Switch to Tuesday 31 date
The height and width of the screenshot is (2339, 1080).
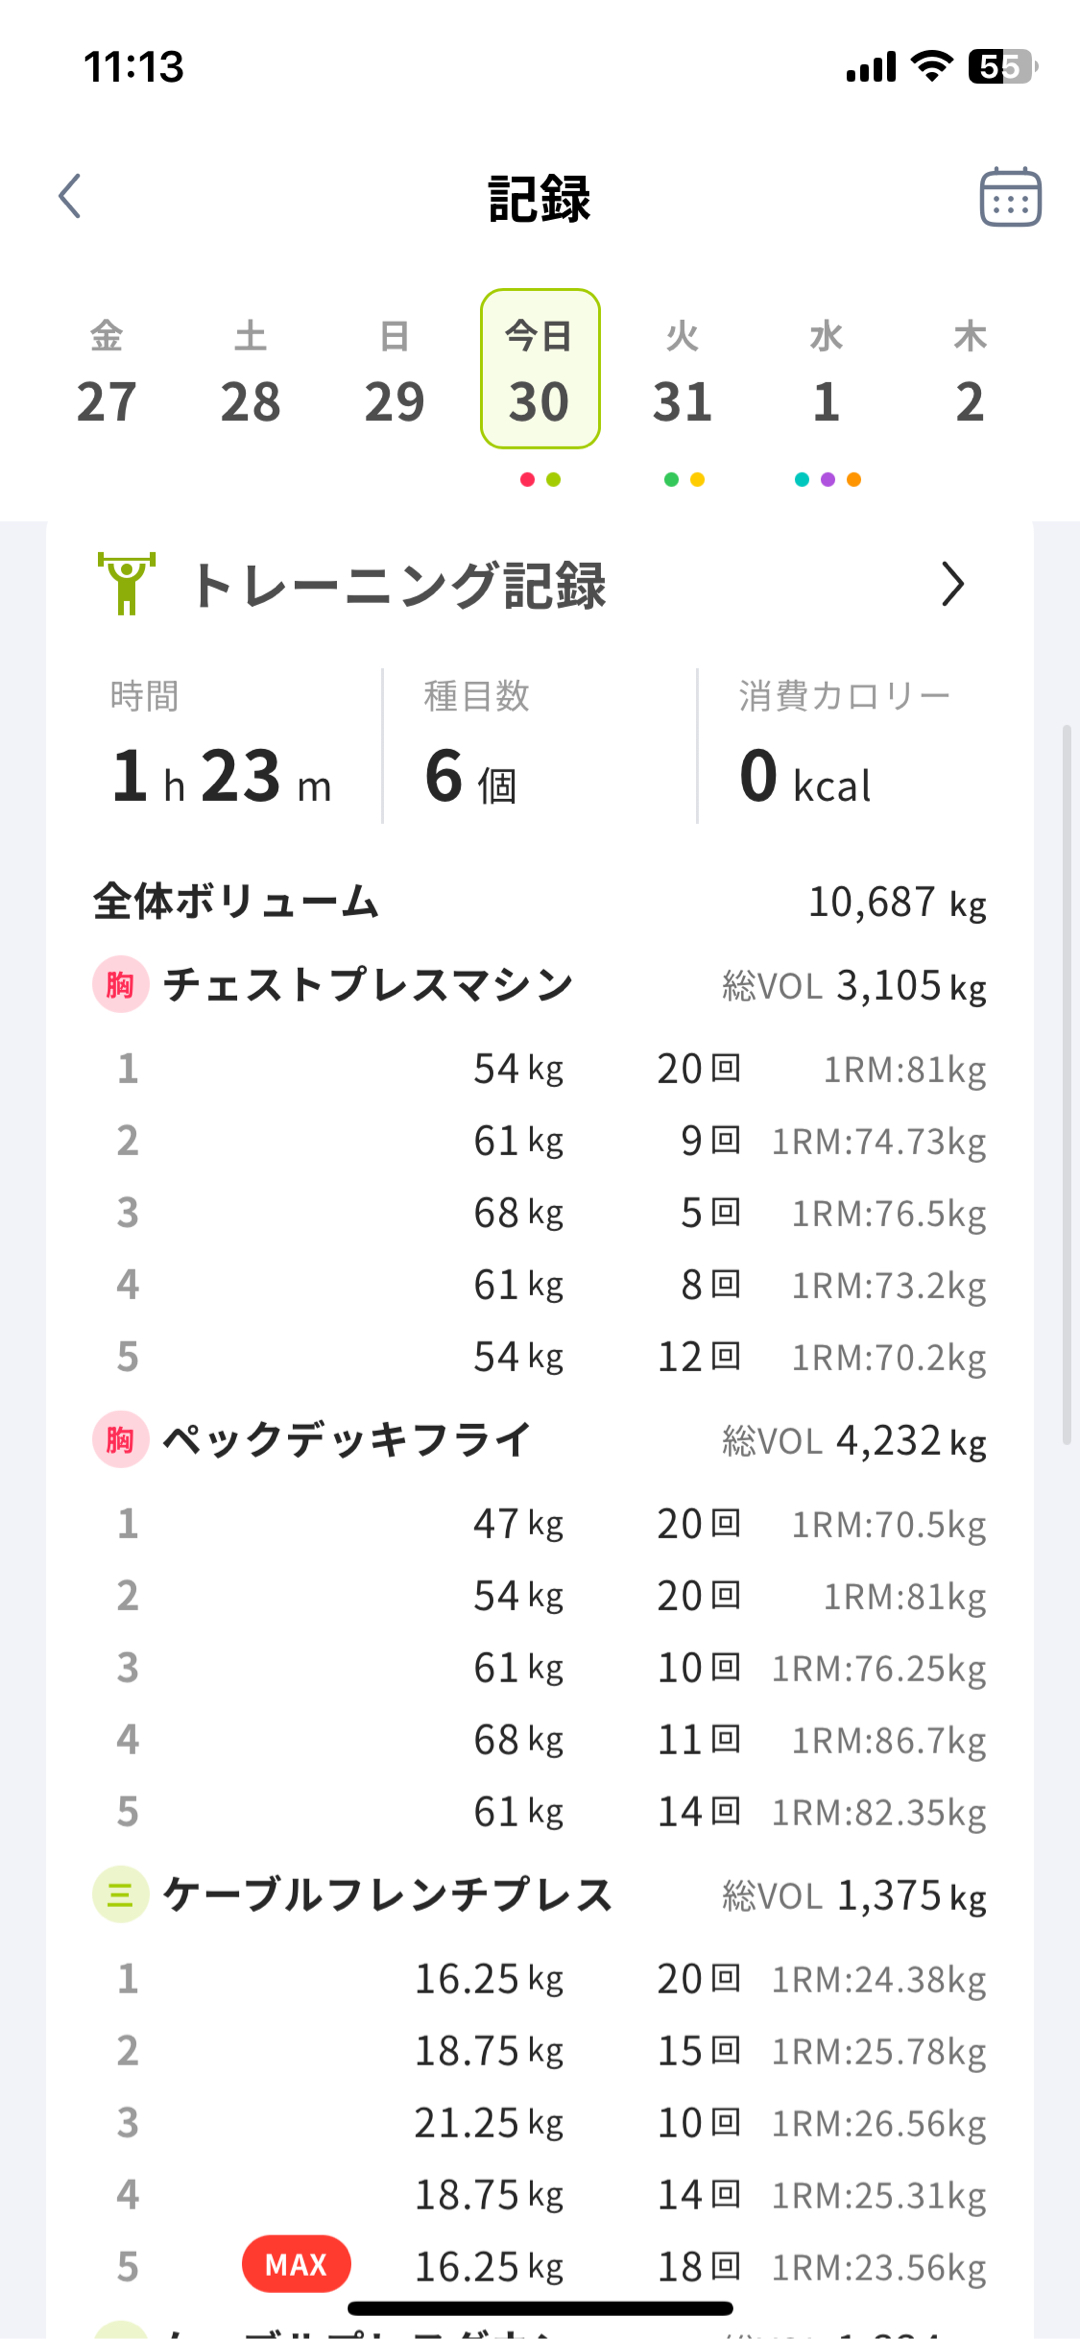point(683,372)
